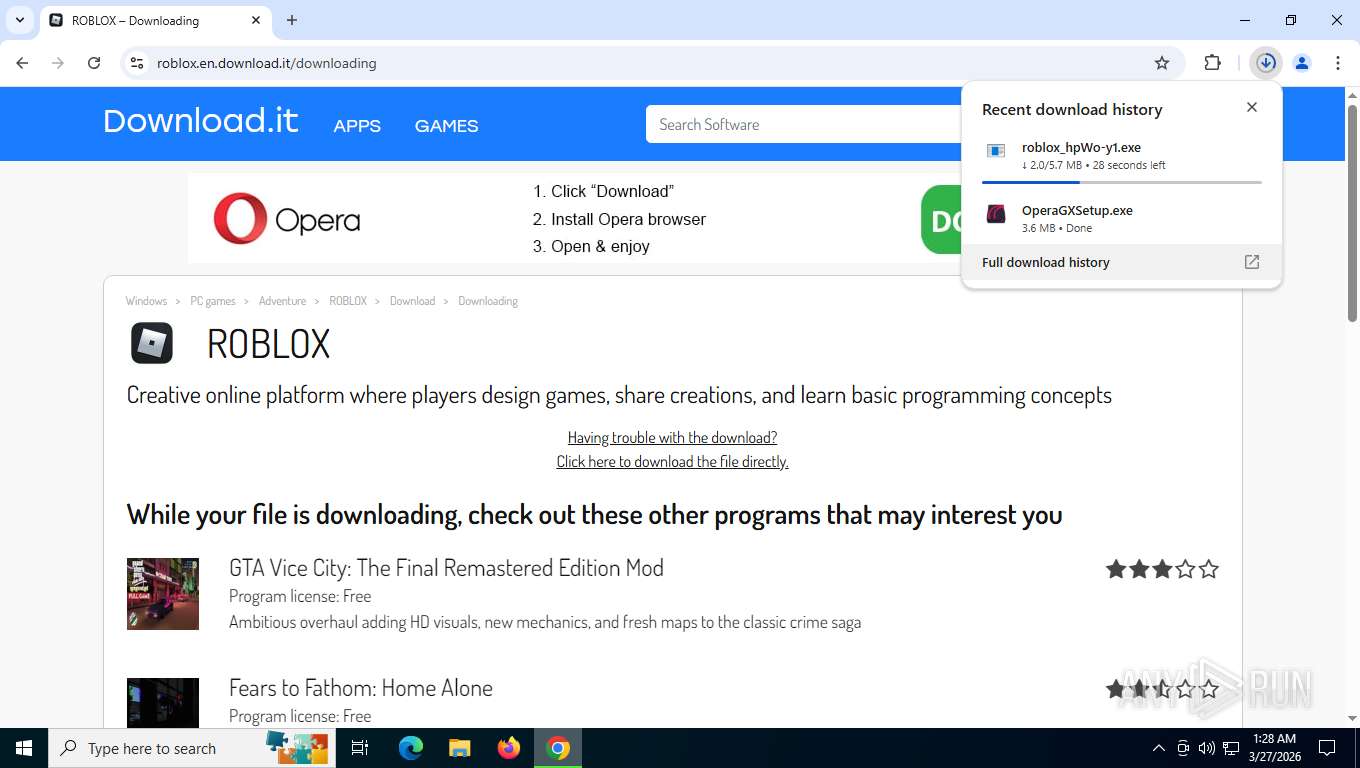Click the Download.it site logo

[201, 121]
